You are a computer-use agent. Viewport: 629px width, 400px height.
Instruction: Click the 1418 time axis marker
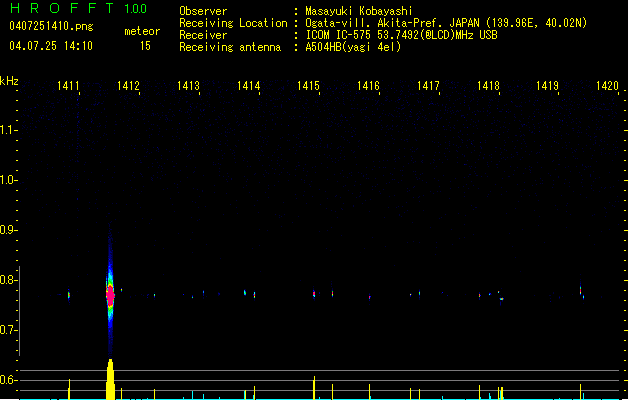488,86
